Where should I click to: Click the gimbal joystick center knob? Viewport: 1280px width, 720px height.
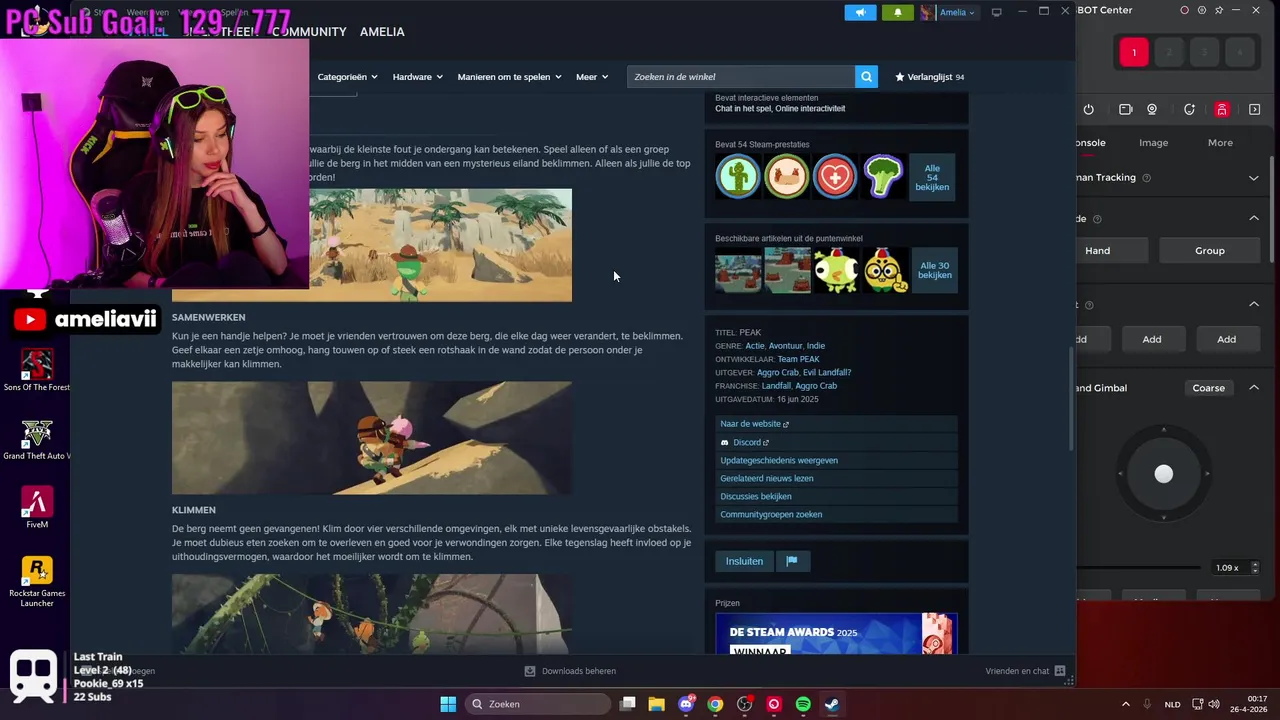1163,474
